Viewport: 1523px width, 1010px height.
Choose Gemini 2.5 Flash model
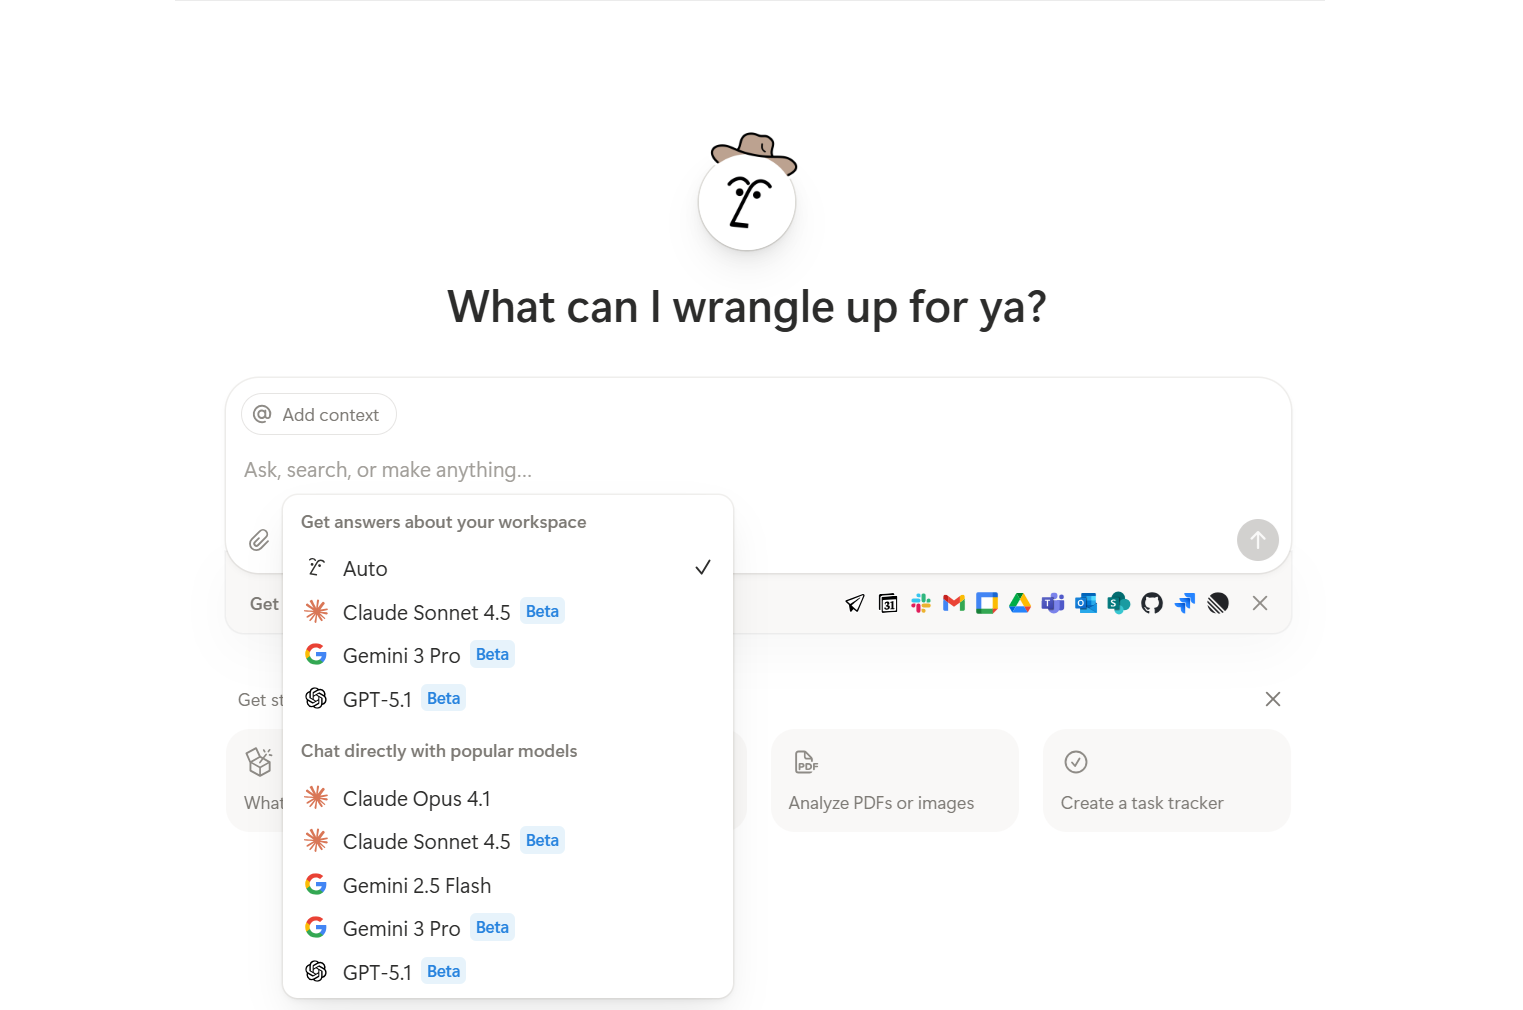click(417, 885)
